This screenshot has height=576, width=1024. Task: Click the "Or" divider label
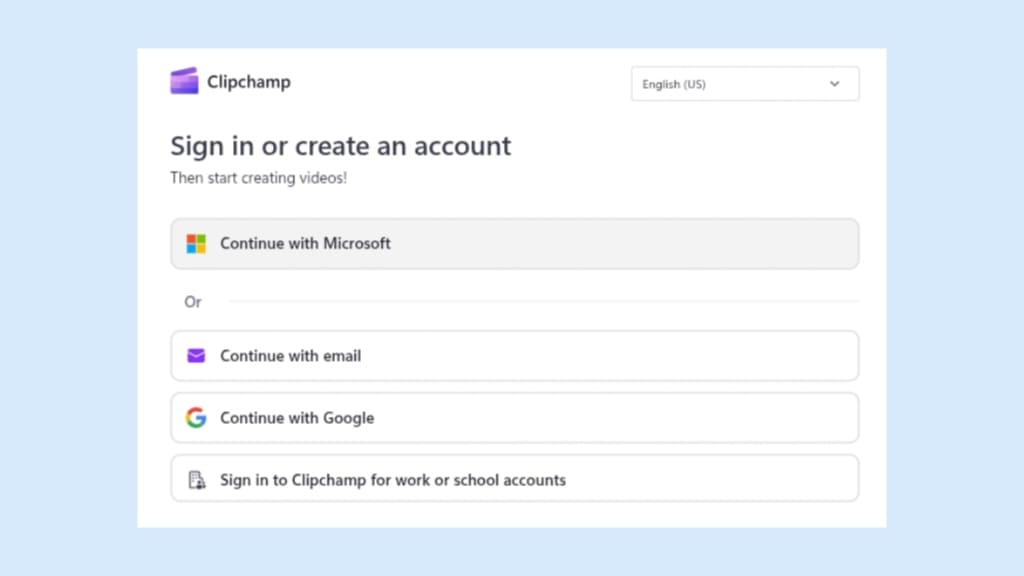click(x=193, y=302)
